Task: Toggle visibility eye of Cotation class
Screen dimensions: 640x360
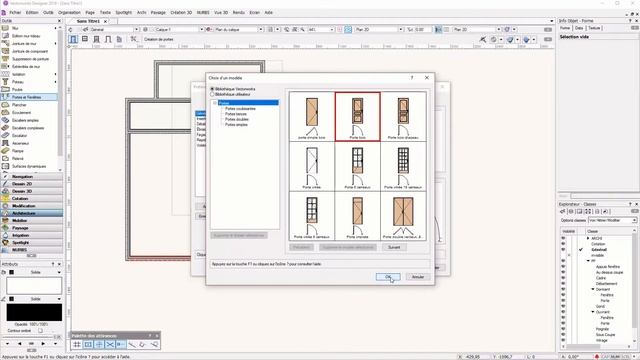Action: point(563,244)
